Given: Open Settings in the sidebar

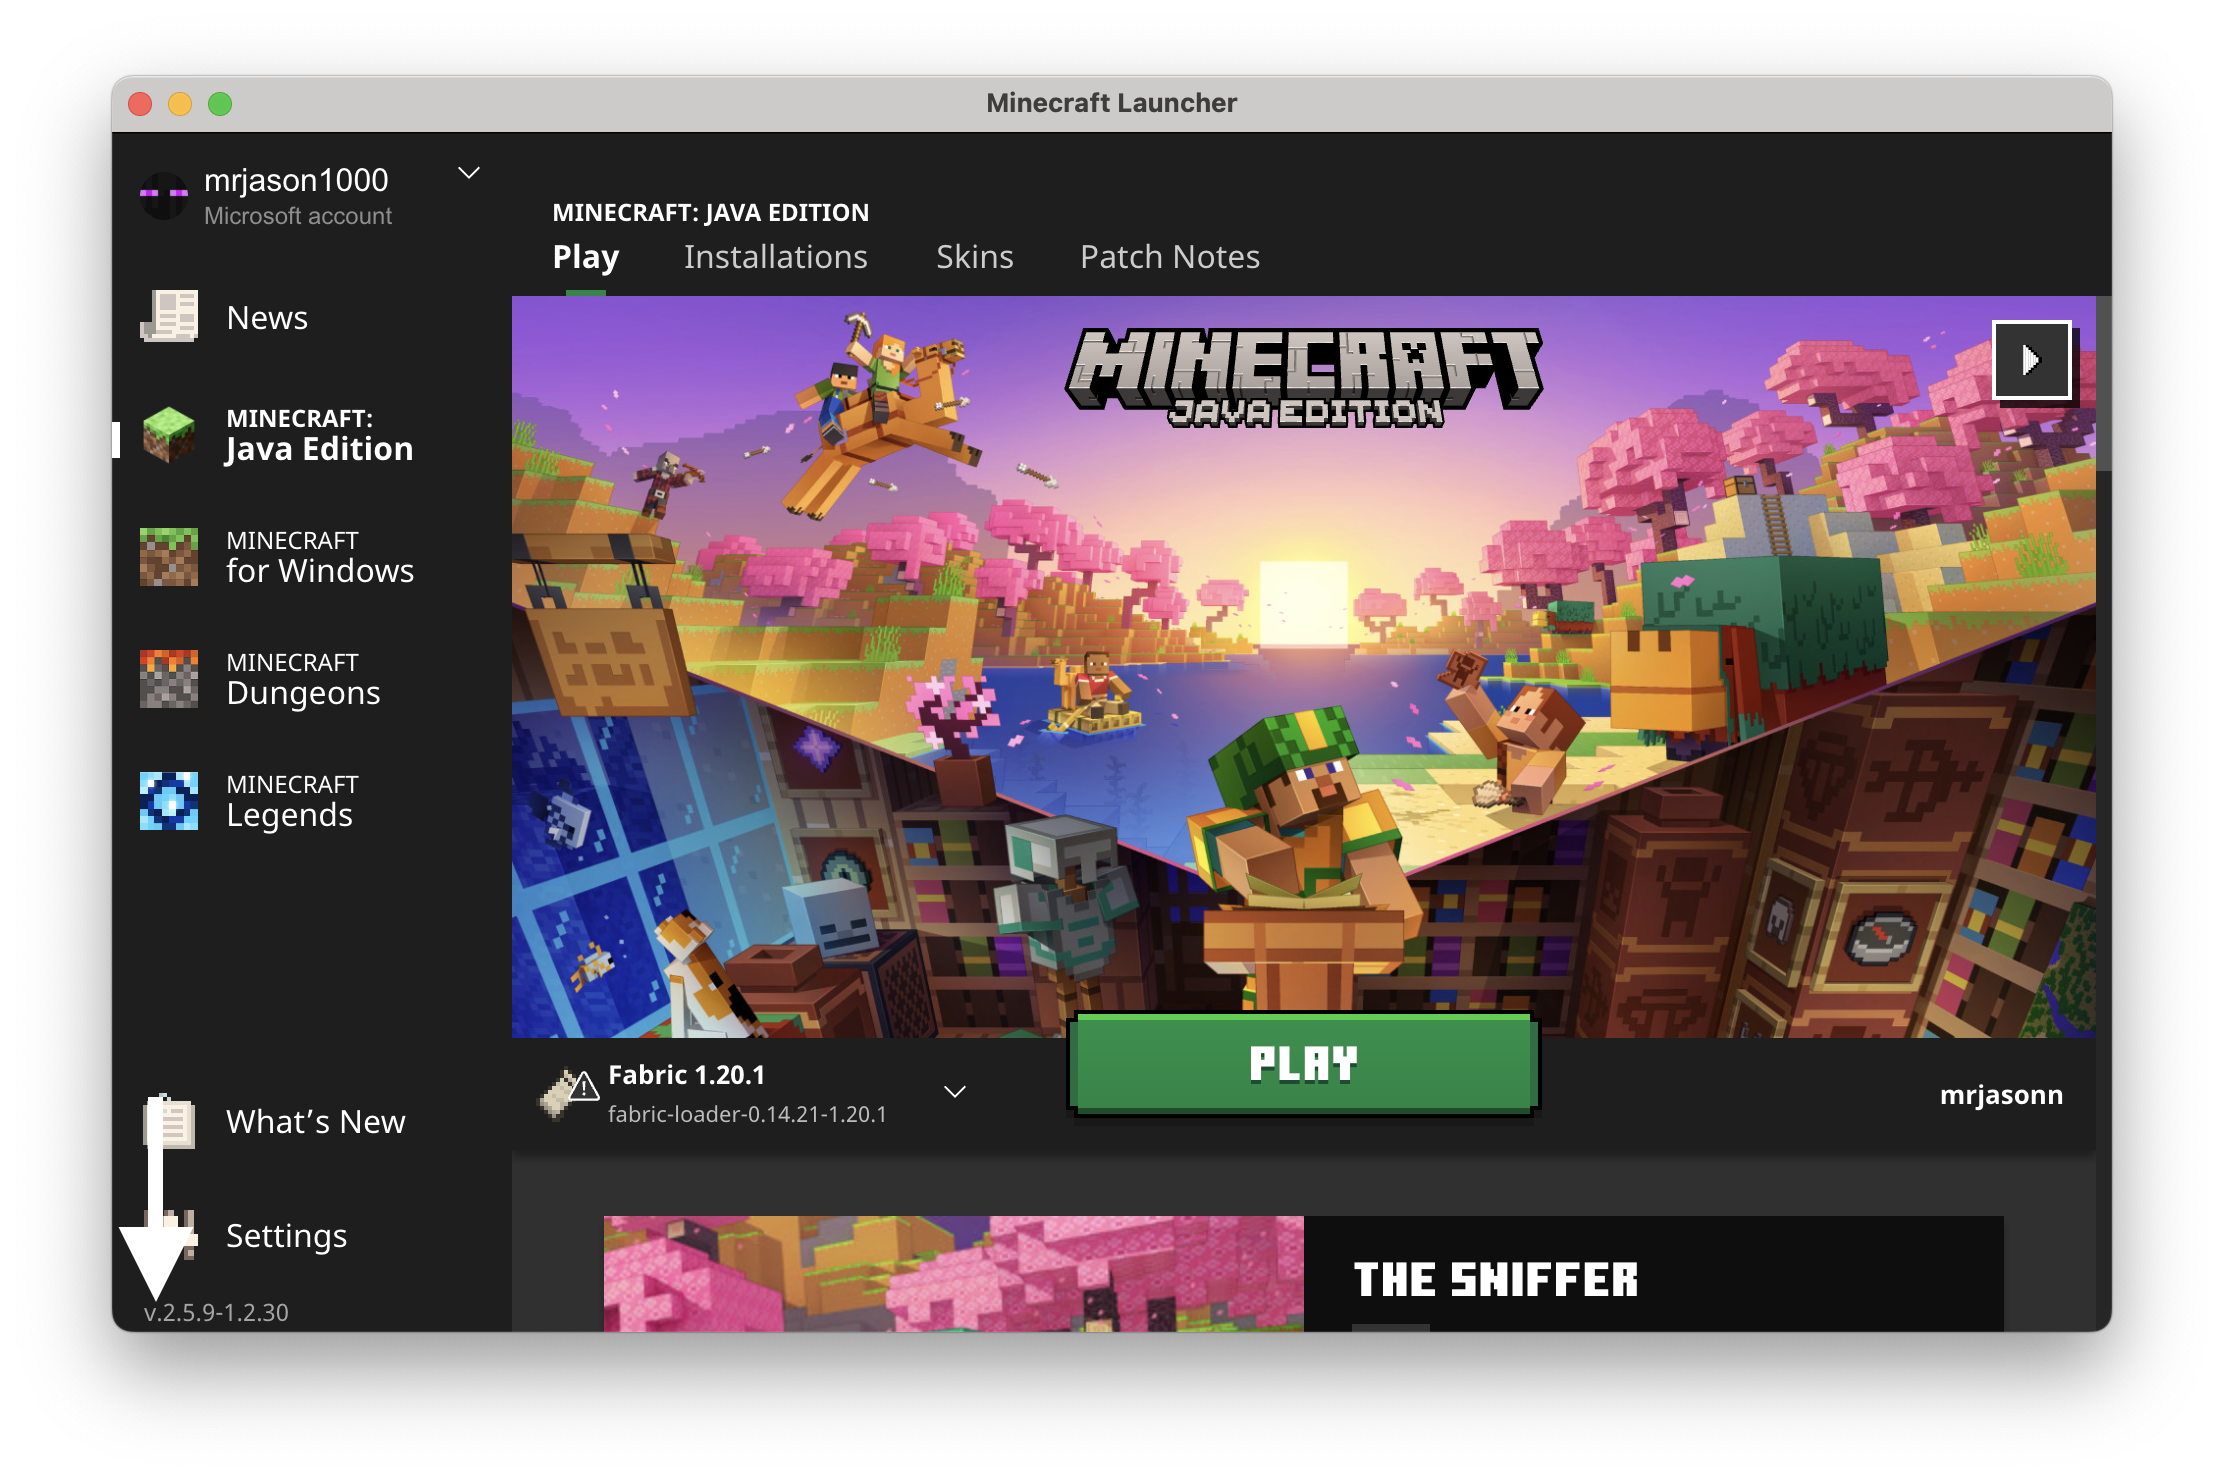Looking at the screenshot, I should point(286,1236).
